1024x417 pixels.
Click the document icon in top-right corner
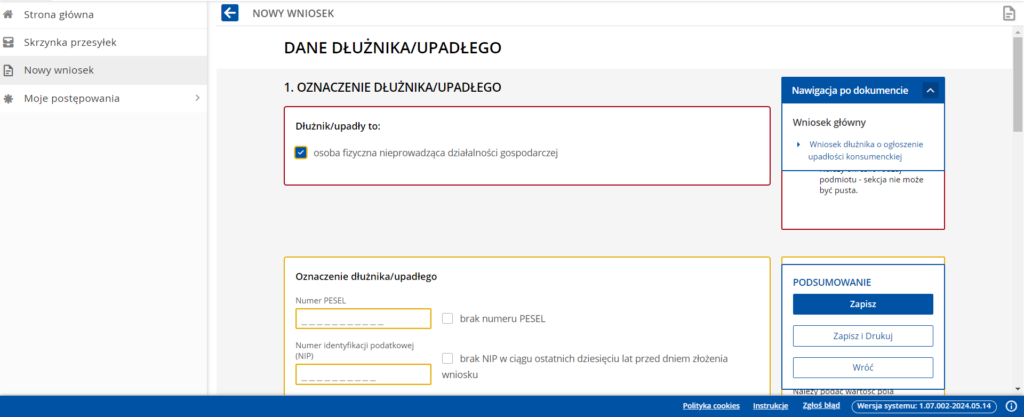1009,13
